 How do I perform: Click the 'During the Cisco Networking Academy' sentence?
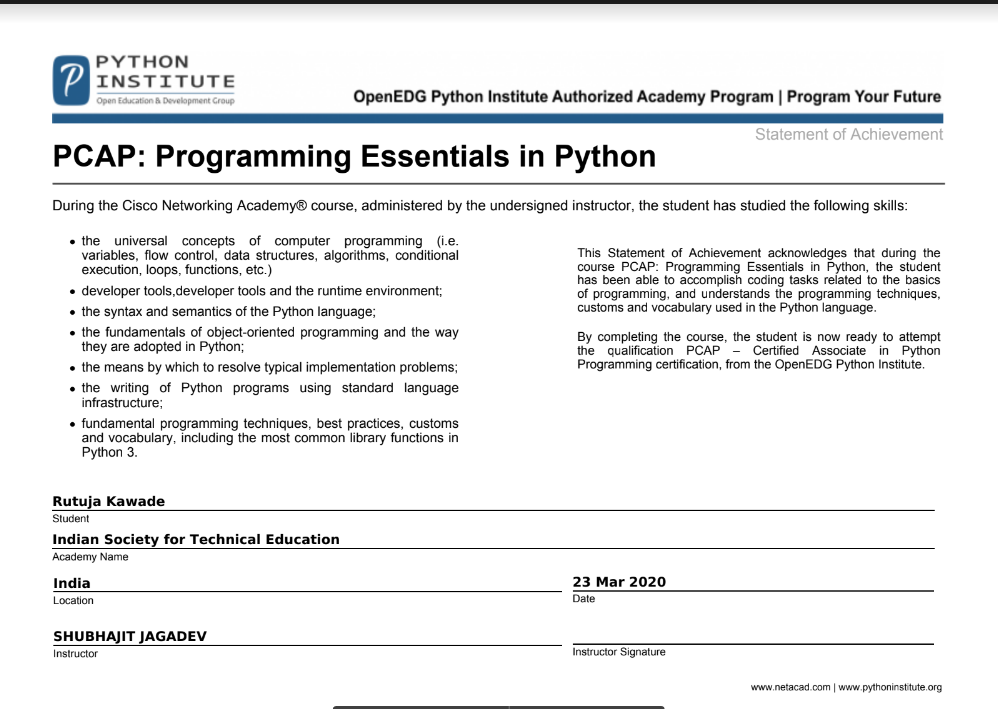point(480,206)
